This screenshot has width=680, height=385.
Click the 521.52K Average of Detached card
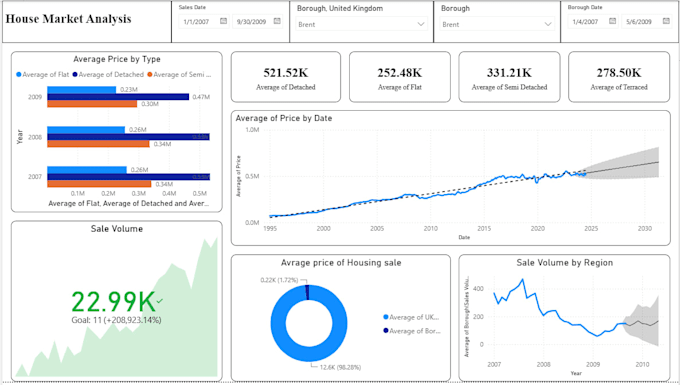click(x=286, y=77)
